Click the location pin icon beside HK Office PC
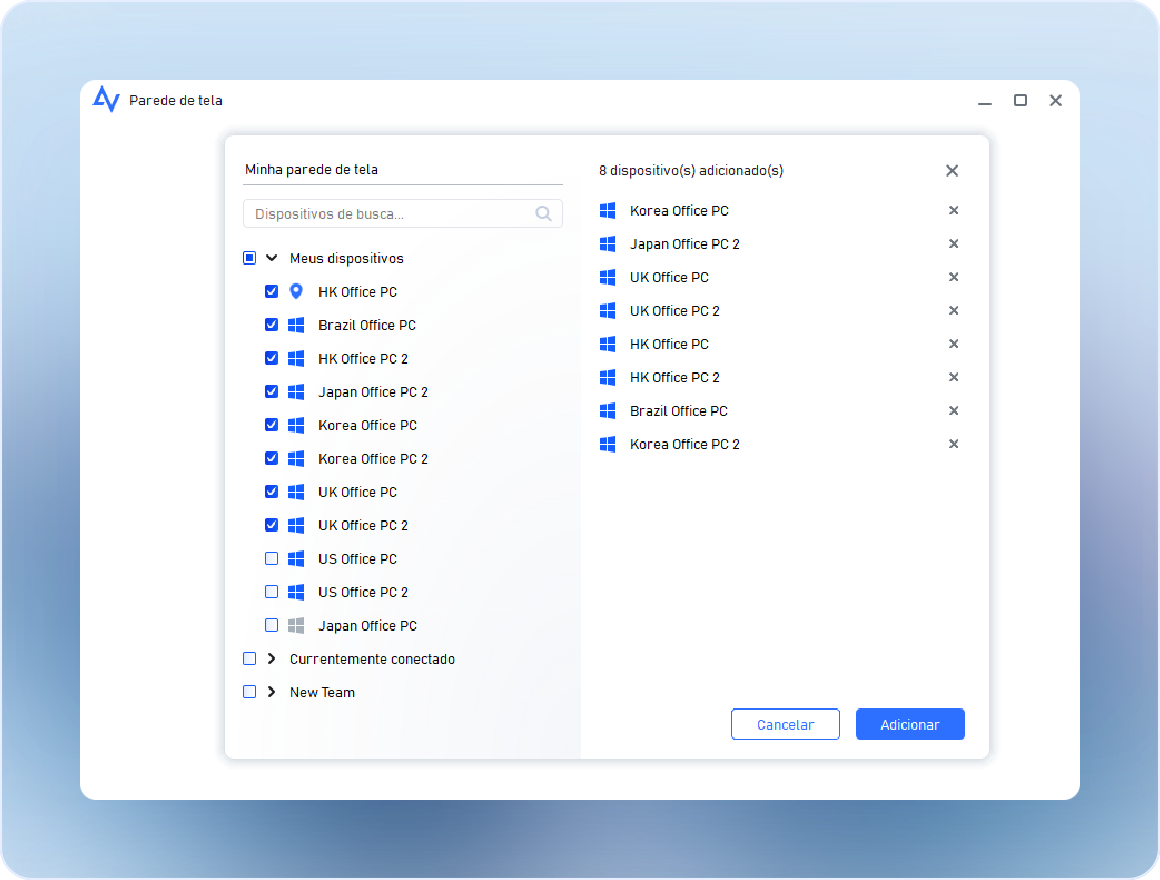1160x880 pixels. [296, 292]
